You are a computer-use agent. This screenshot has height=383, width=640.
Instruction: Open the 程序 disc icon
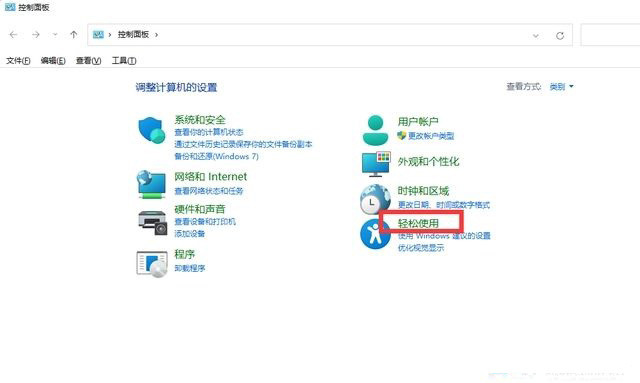pos(152,264)
